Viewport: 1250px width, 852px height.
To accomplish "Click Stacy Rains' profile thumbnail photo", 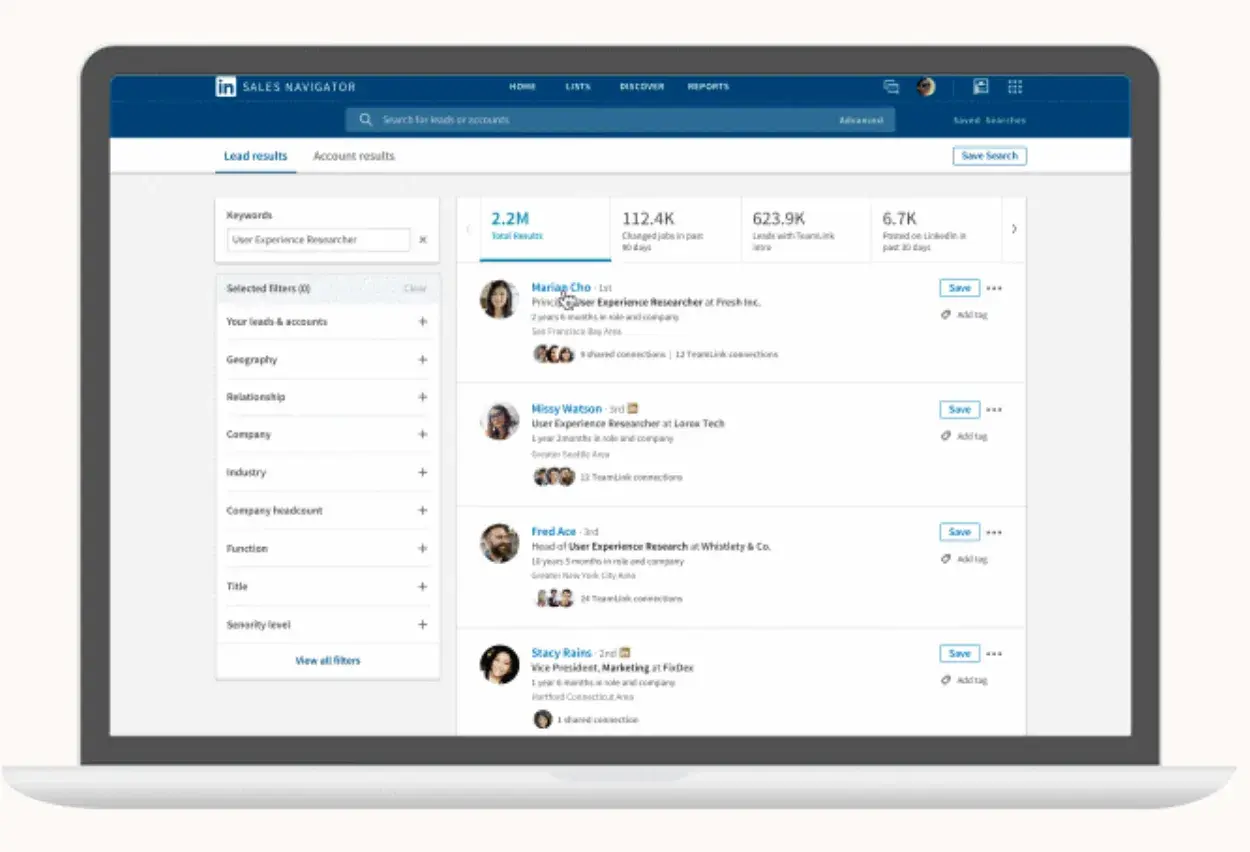I will [x=500, y=665].
